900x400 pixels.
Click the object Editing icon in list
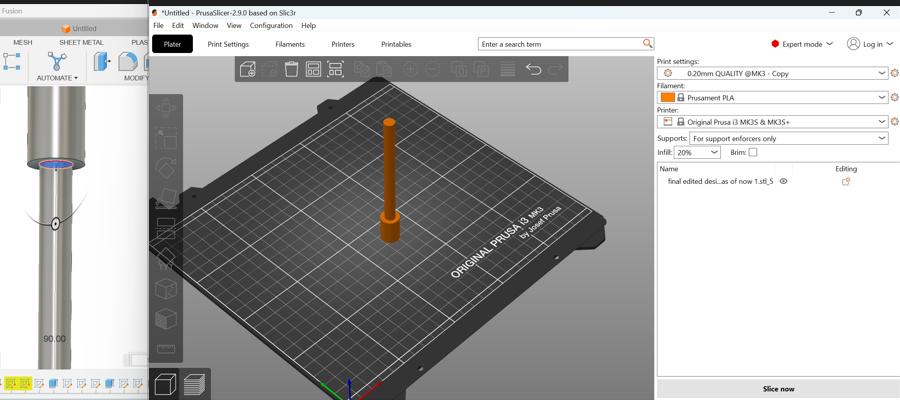point(845,181)
